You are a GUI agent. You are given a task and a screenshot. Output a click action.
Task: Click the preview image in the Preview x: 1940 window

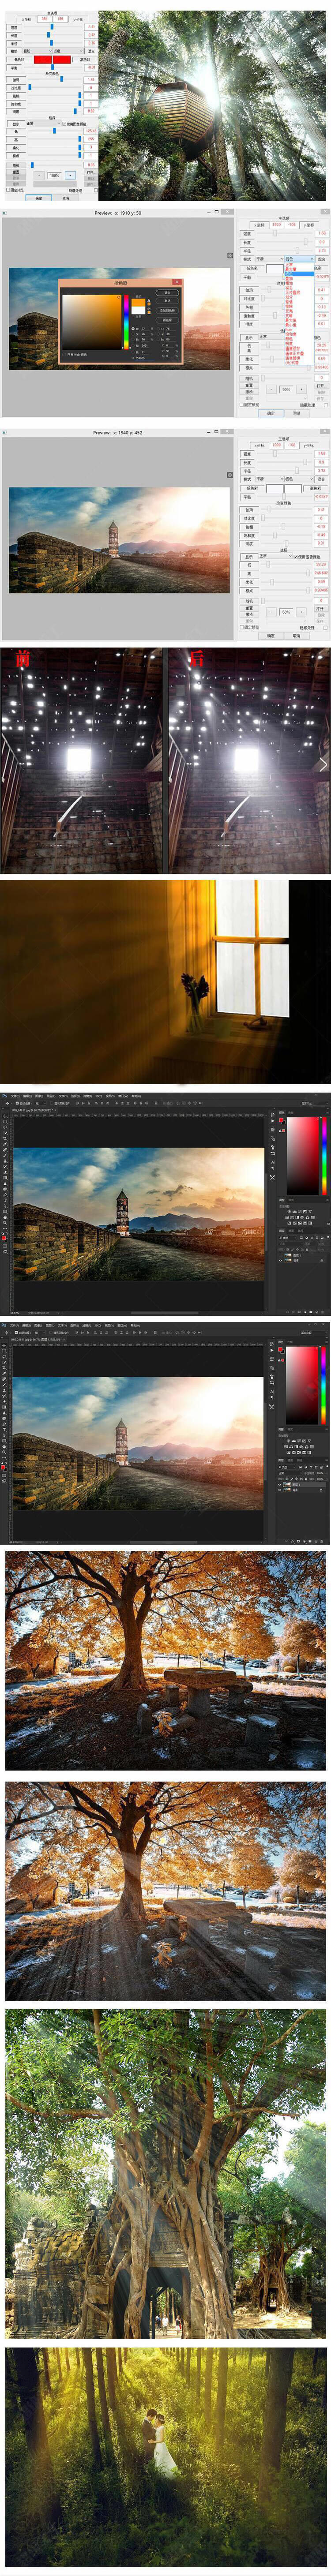(119, 540)
